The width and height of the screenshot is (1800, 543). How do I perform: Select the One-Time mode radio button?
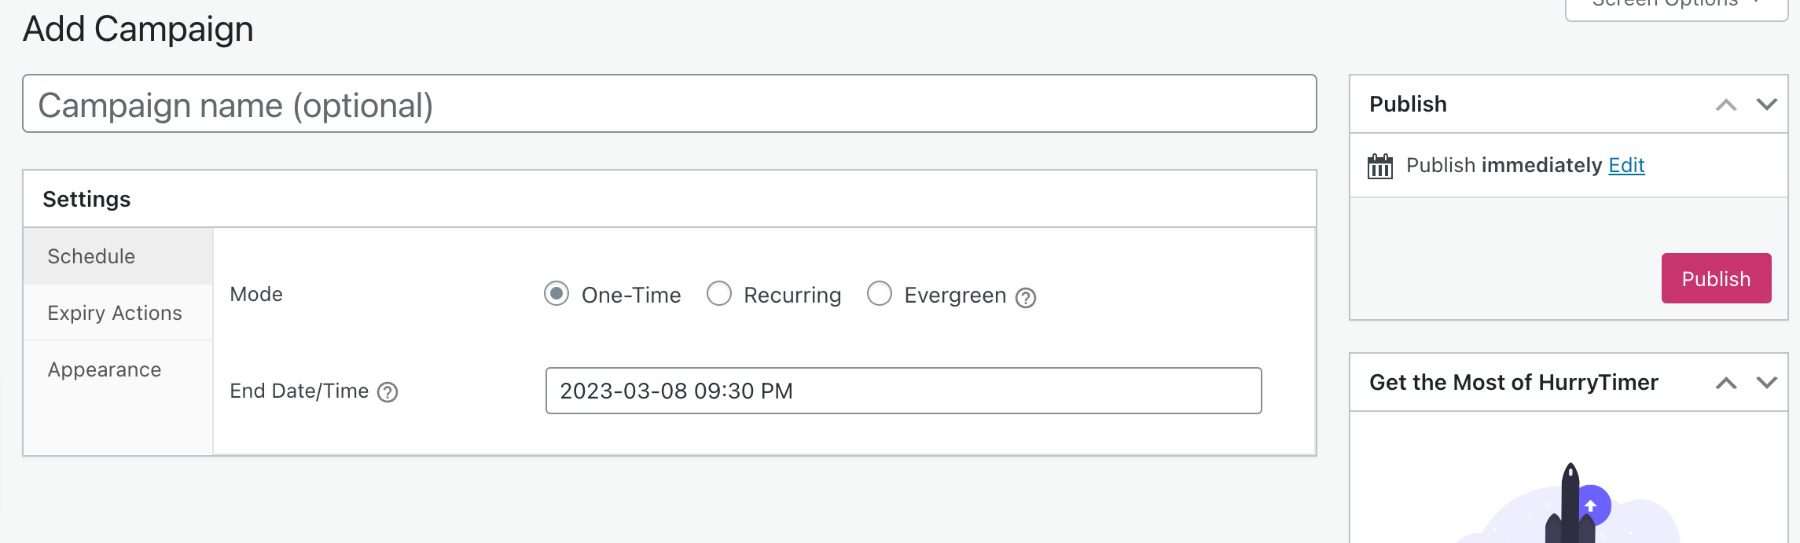[556, 294]
